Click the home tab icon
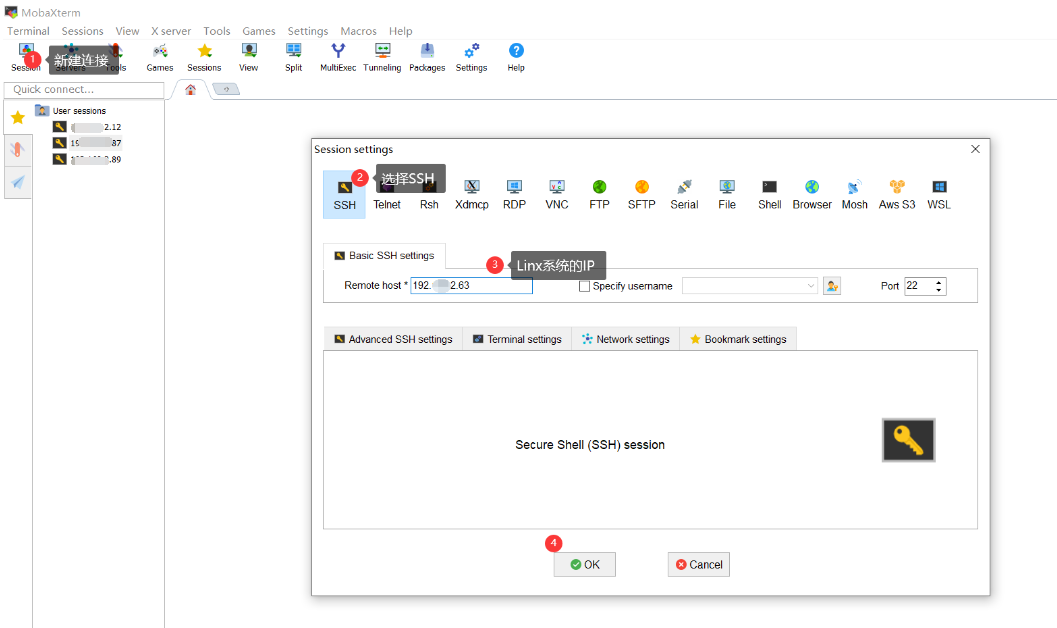The image size is (1057, 628). point(191,90)
